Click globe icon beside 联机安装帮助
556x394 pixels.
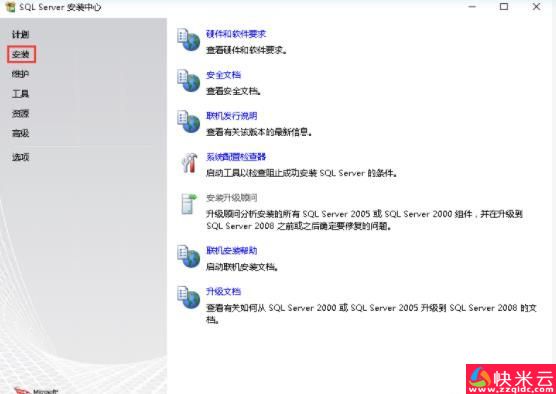tap(188, 256)
